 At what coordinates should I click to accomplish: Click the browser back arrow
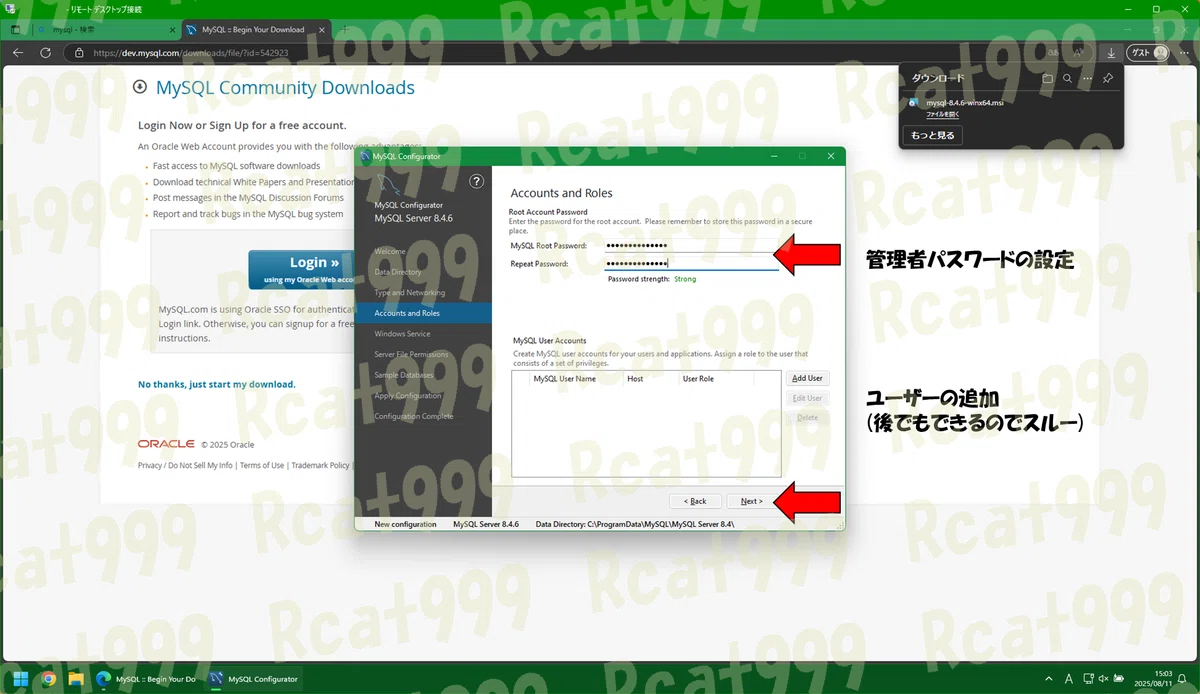18,53
